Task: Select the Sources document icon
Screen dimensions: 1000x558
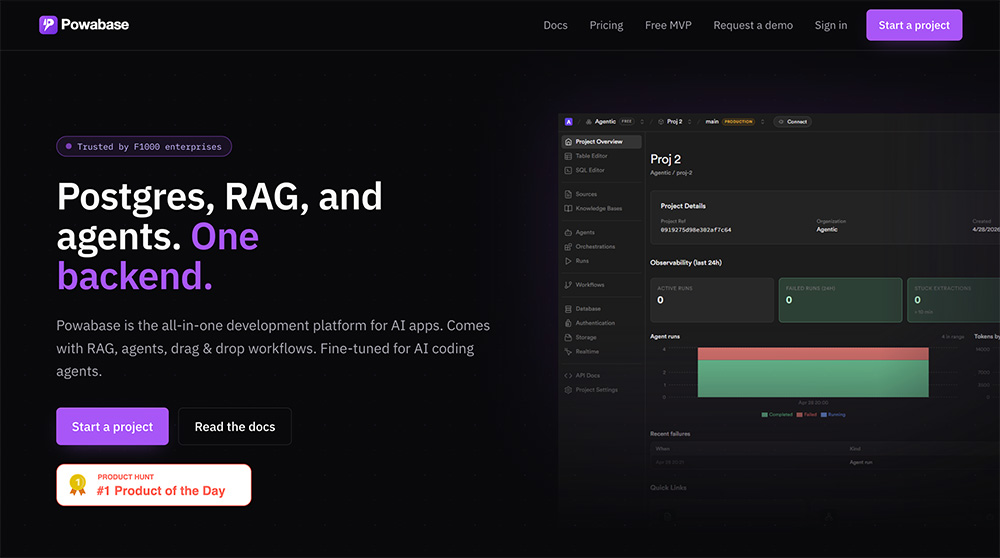Action: pyautogui.click(x=568, y=194)
